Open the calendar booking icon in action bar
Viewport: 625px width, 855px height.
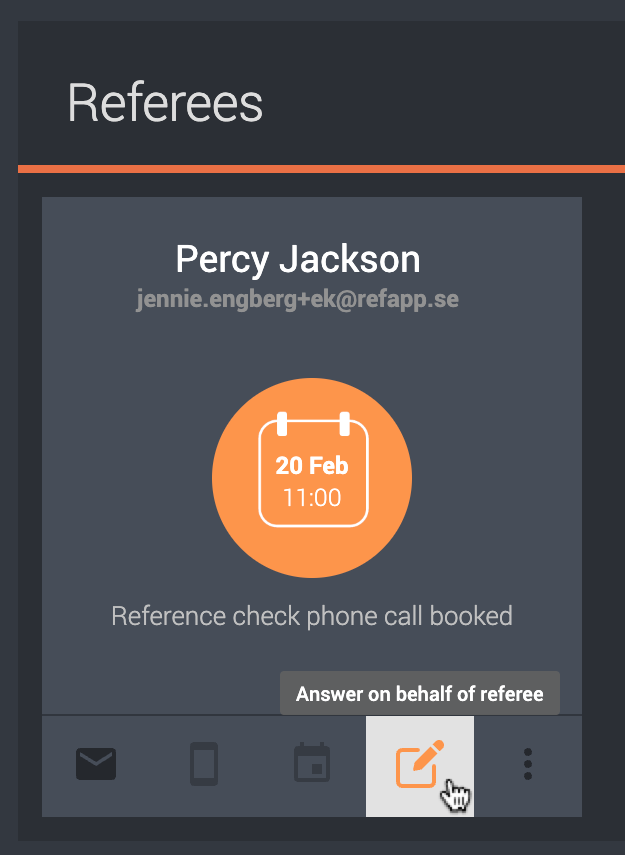point(312,762)
